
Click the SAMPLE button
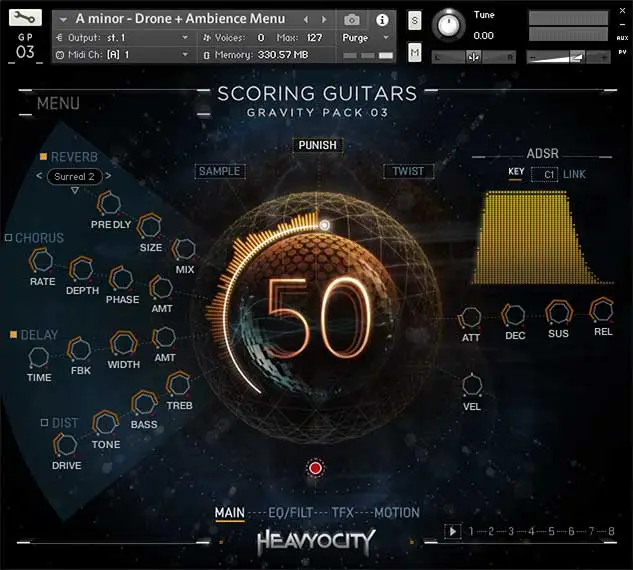(x=220, y=171)
